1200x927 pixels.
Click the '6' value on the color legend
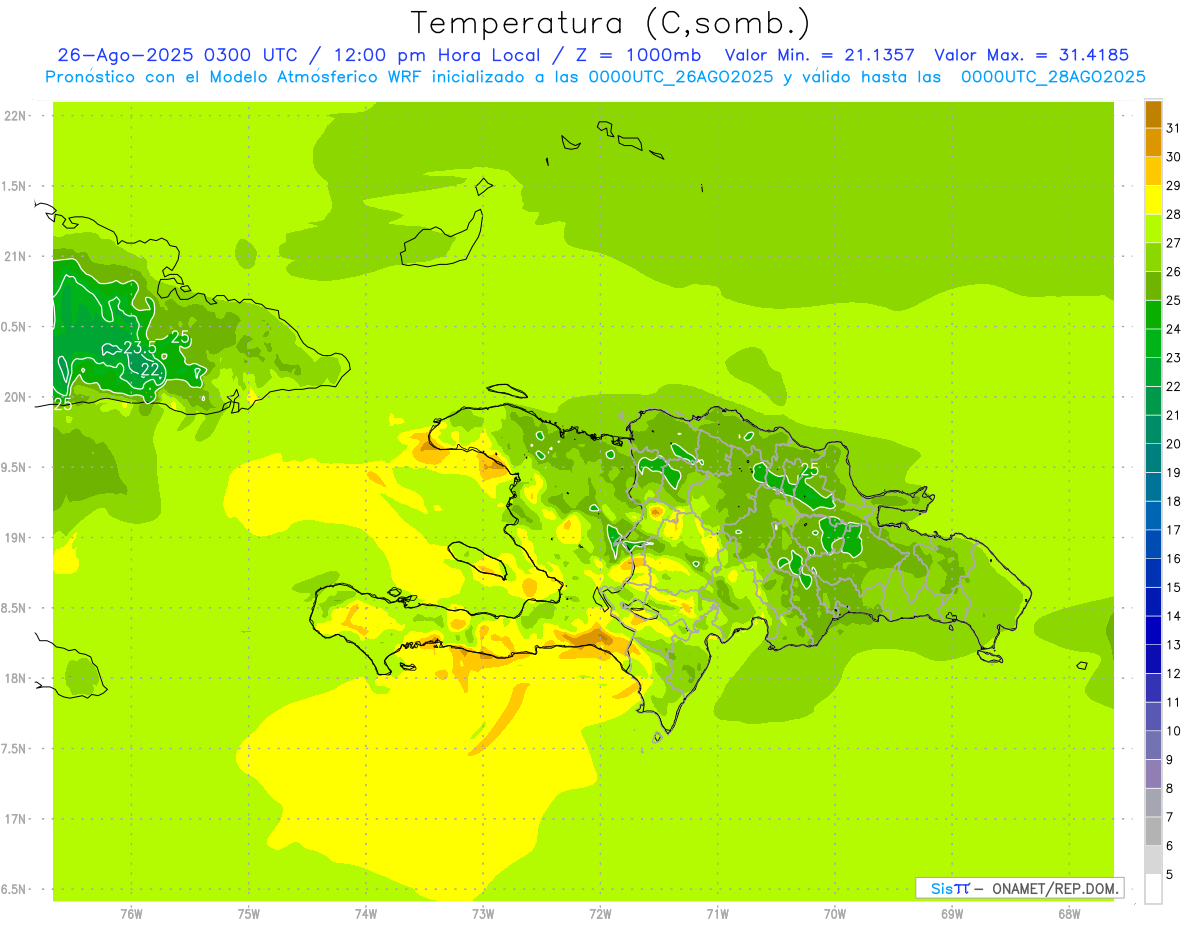tap(1170, 846)
